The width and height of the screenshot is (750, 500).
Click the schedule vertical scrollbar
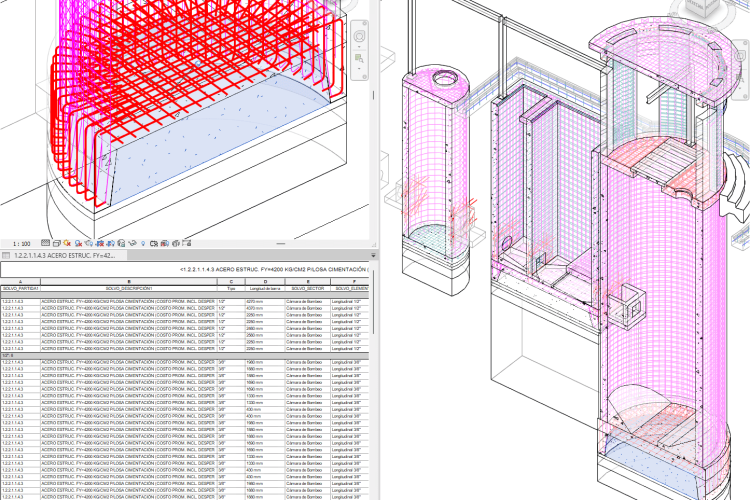373,301
